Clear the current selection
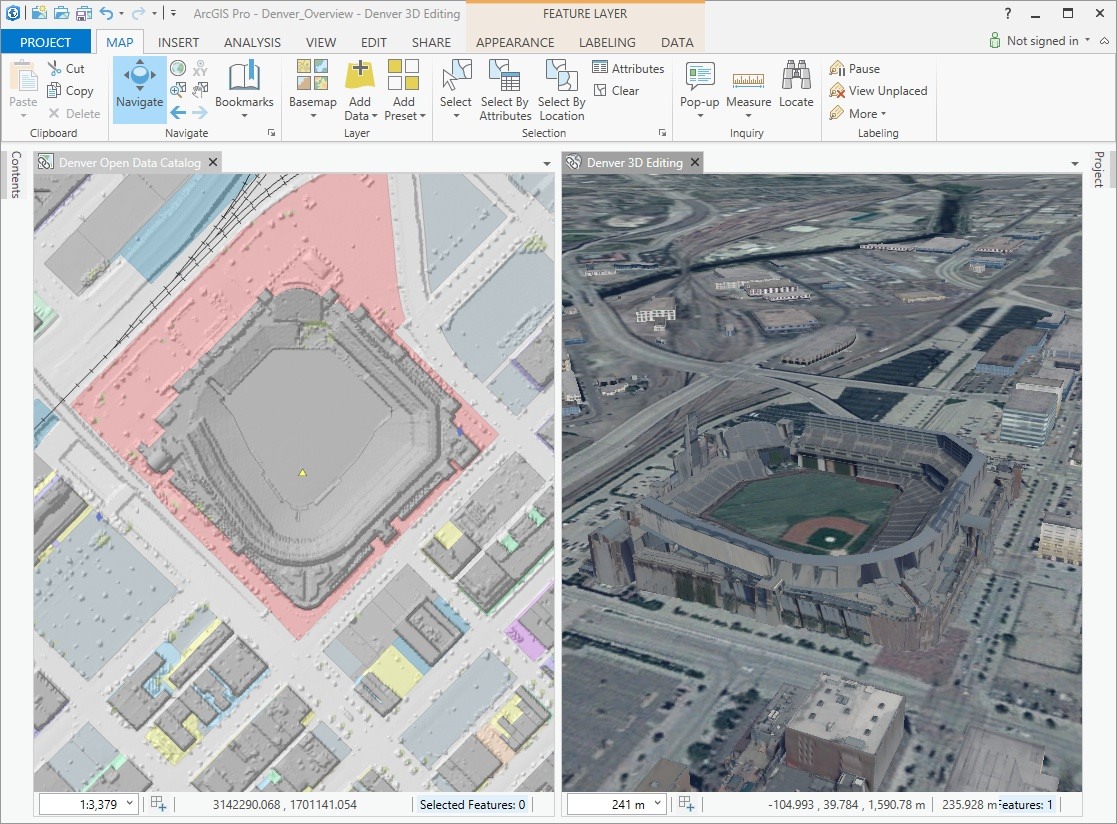Screen dimensions: 1117x824 point(616,90)
